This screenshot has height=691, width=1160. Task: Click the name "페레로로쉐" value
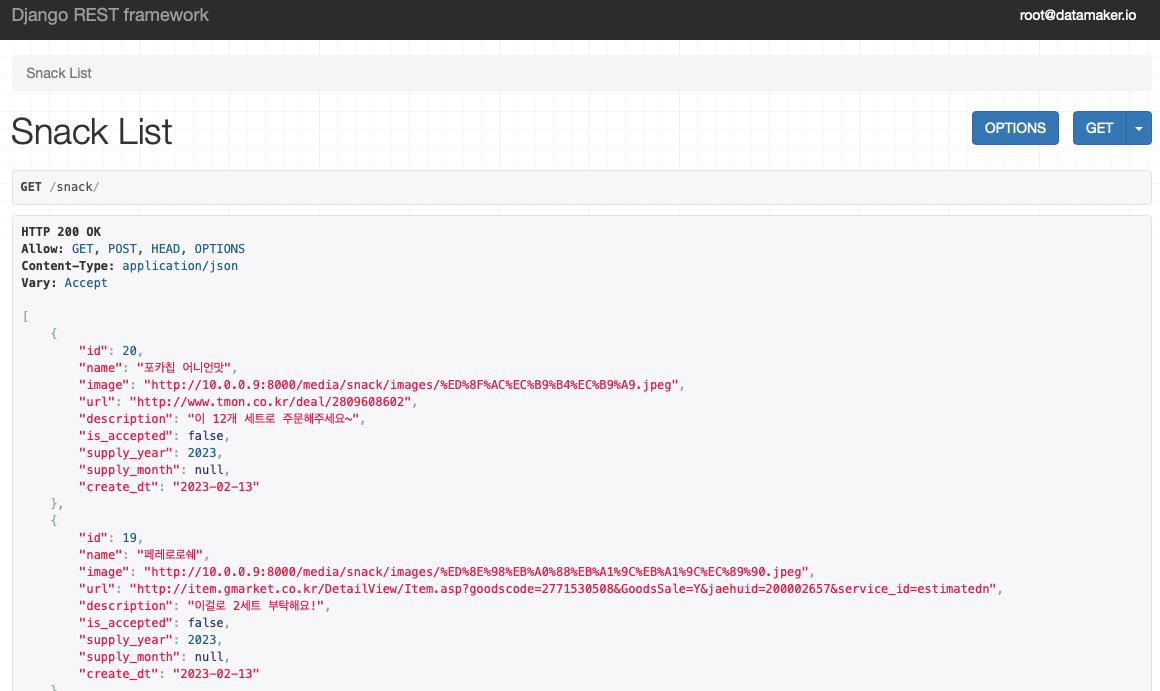pos(169,555)
